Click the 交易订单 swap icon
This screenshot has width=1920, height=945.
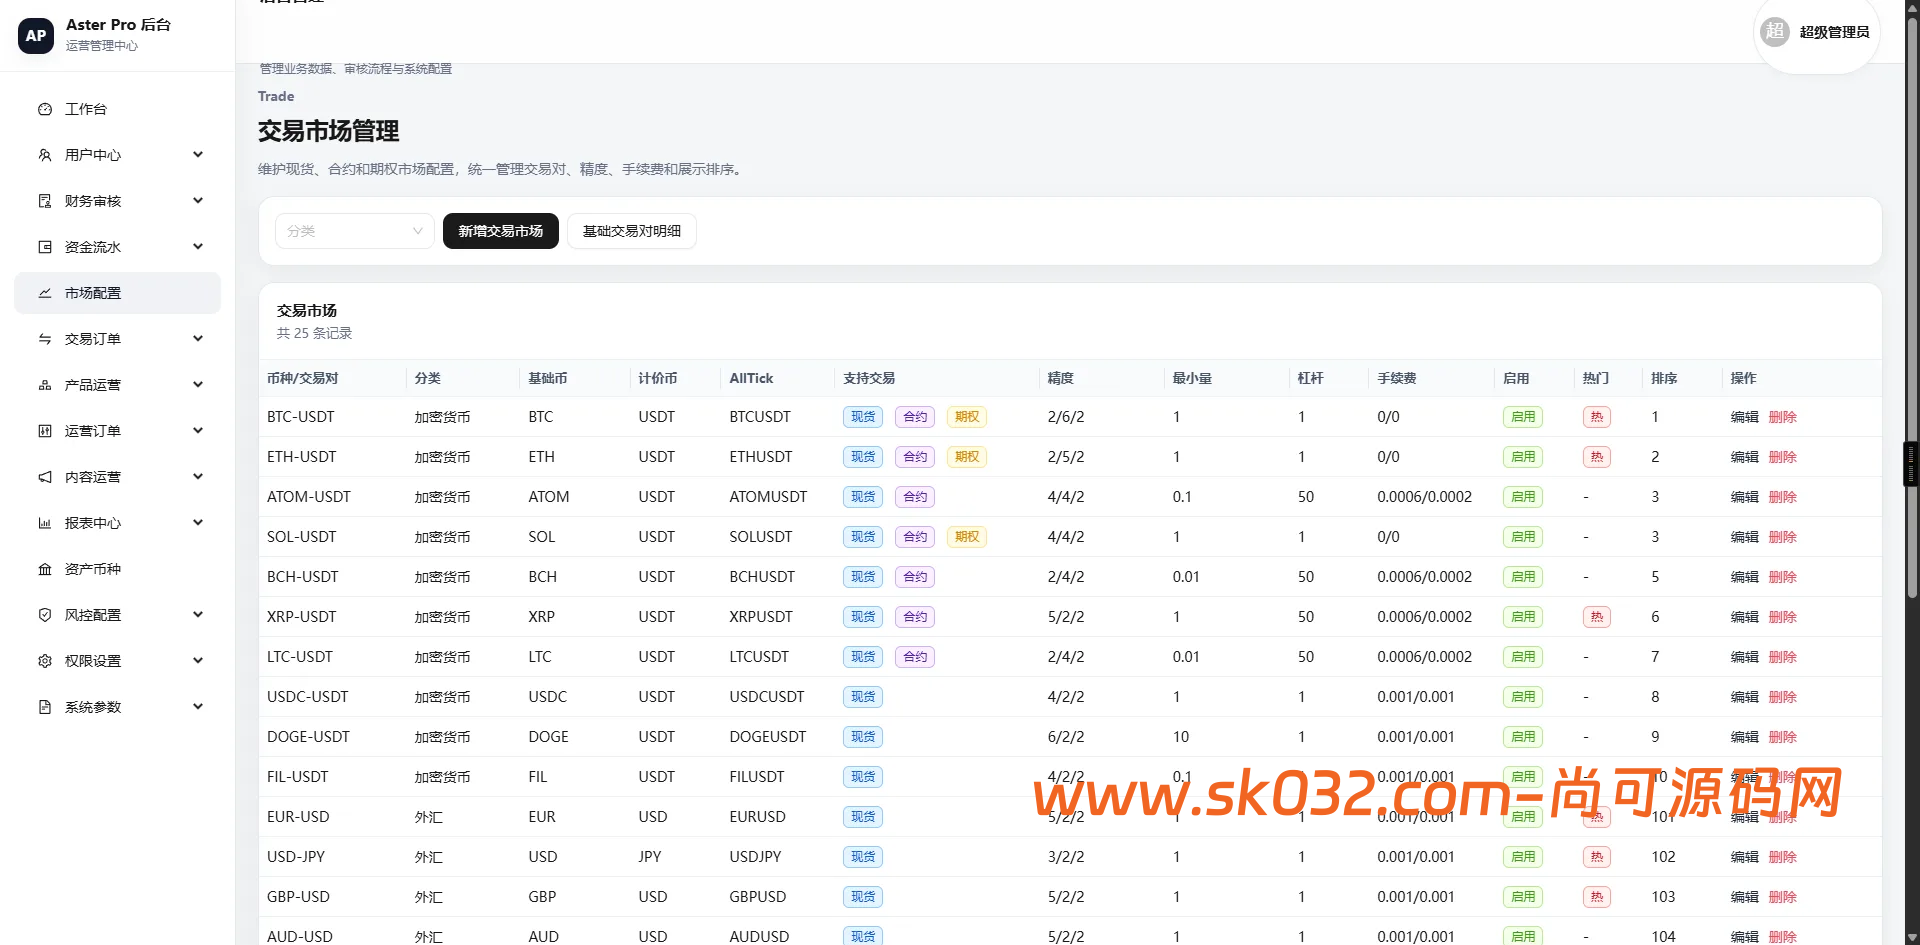click(x=45, y=339)
